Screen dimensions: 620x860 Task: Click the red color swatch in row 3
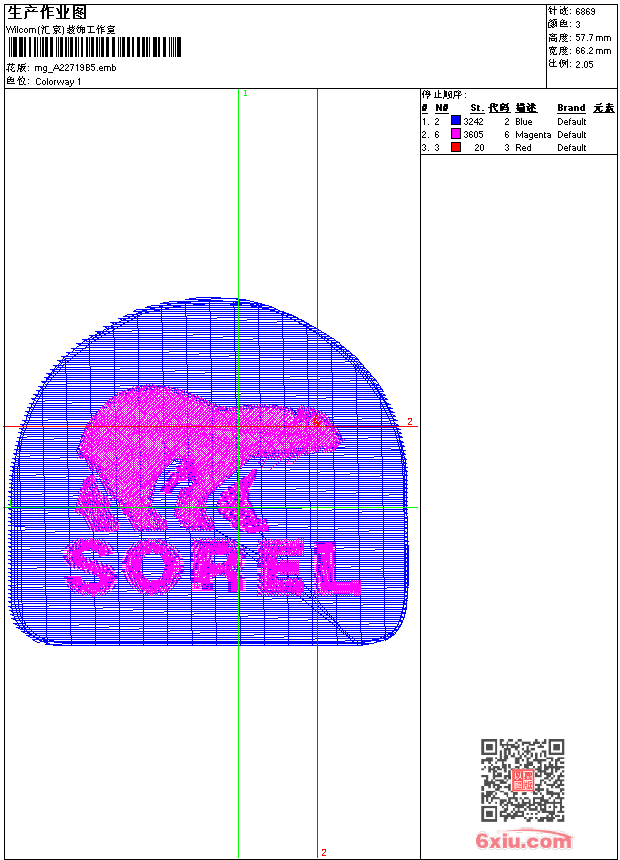tap(455, 147)
